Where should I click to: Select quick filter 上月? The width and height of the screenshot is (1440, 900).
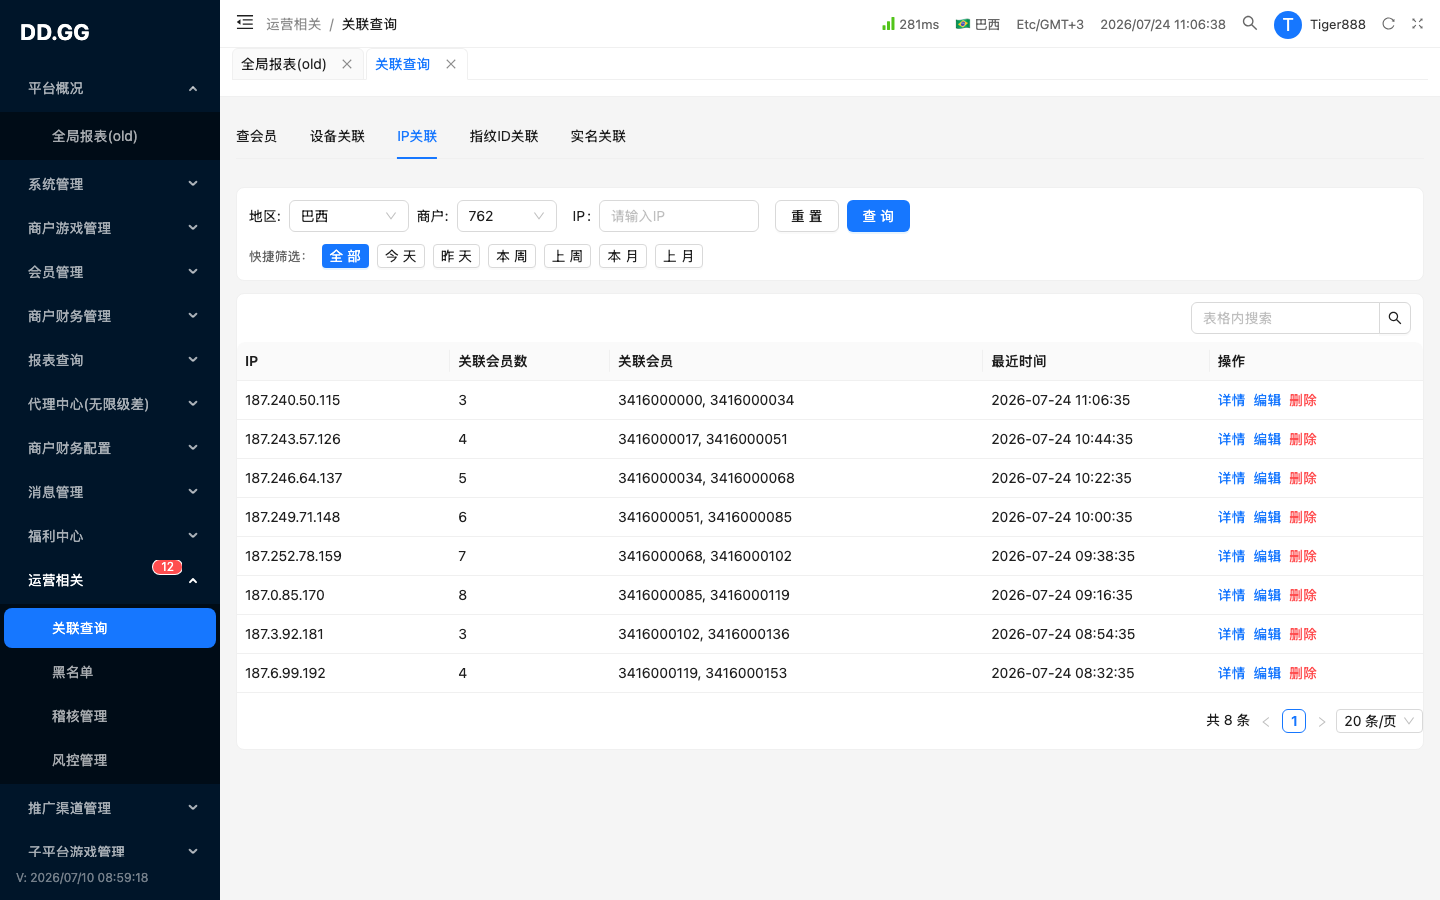pyautogui.click(x=679, y=256)
